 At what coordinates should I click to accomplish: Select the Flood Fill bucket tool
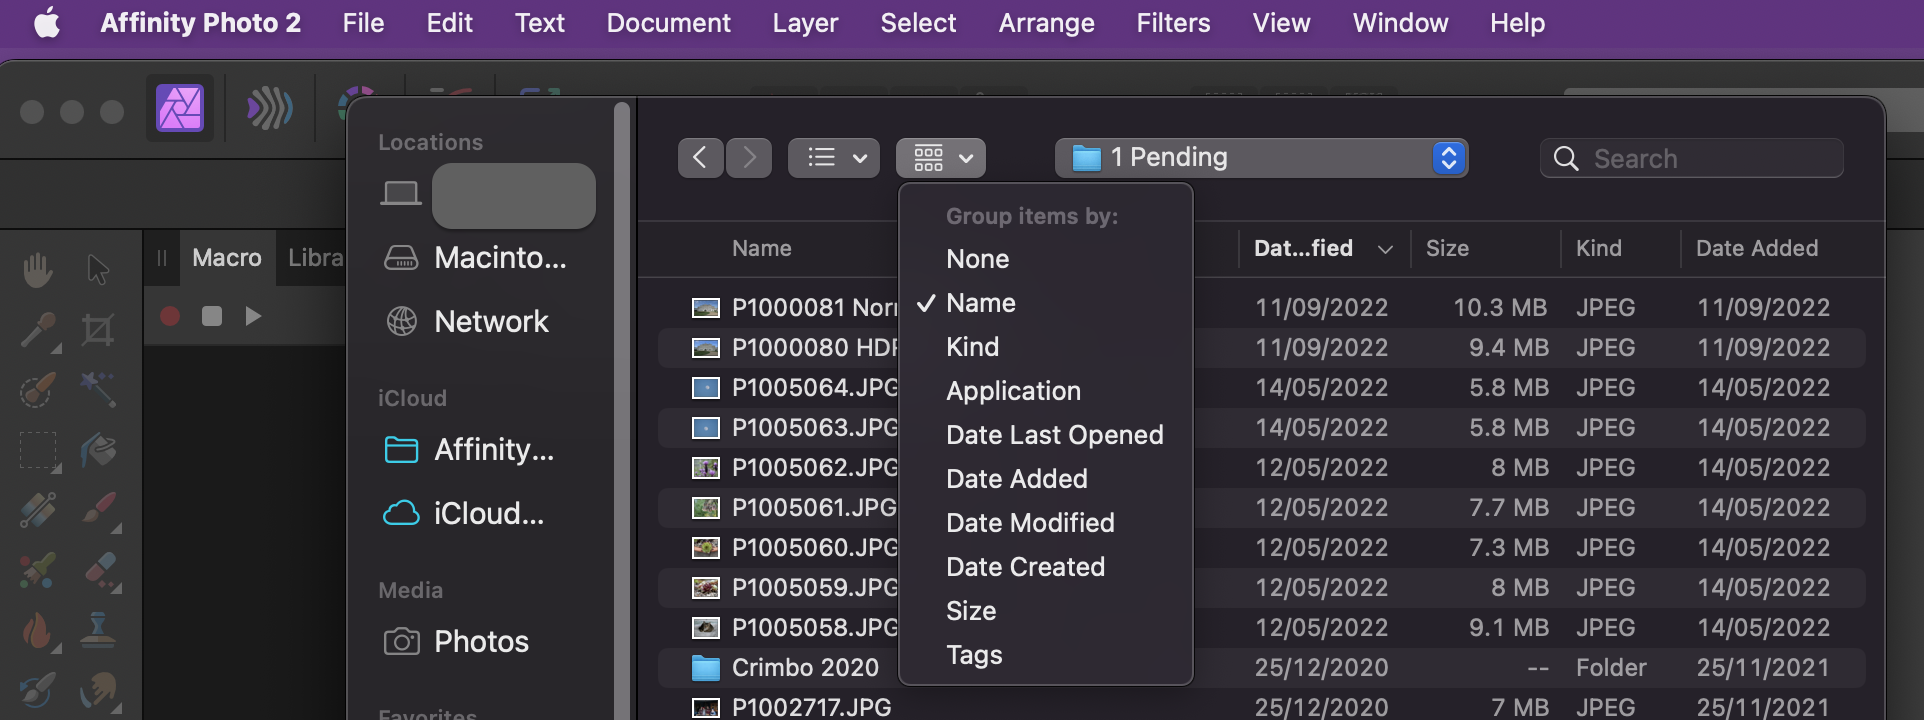pos(98,451)
